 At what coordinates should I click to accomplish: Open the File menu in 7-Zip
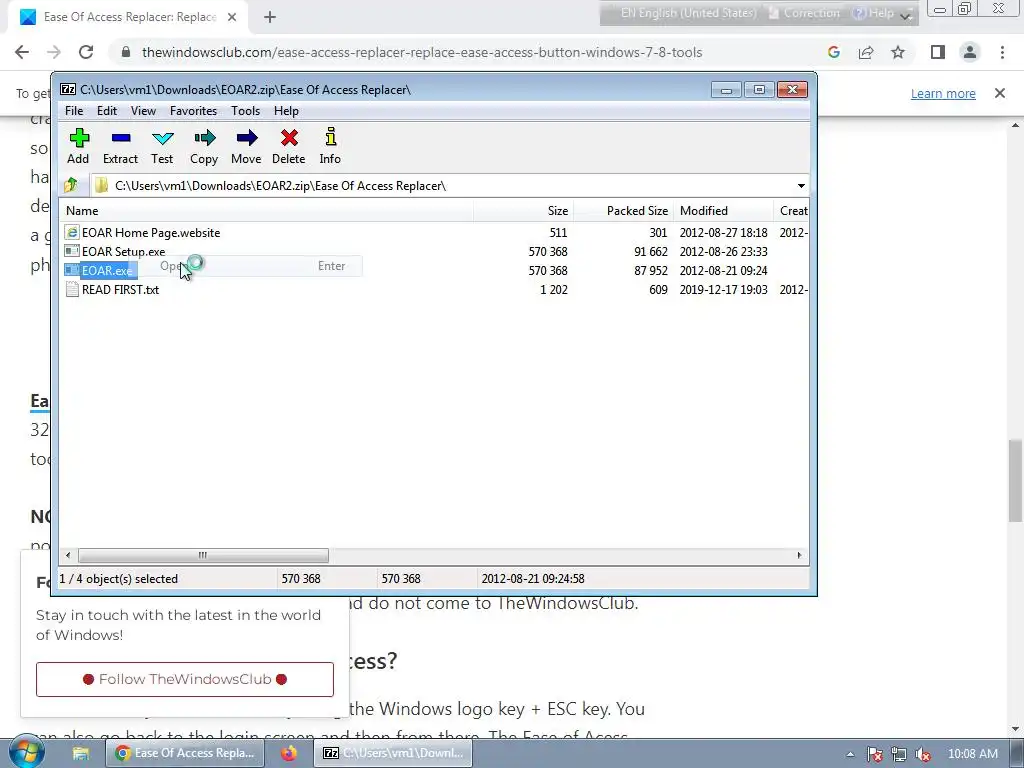pos(74,111)
